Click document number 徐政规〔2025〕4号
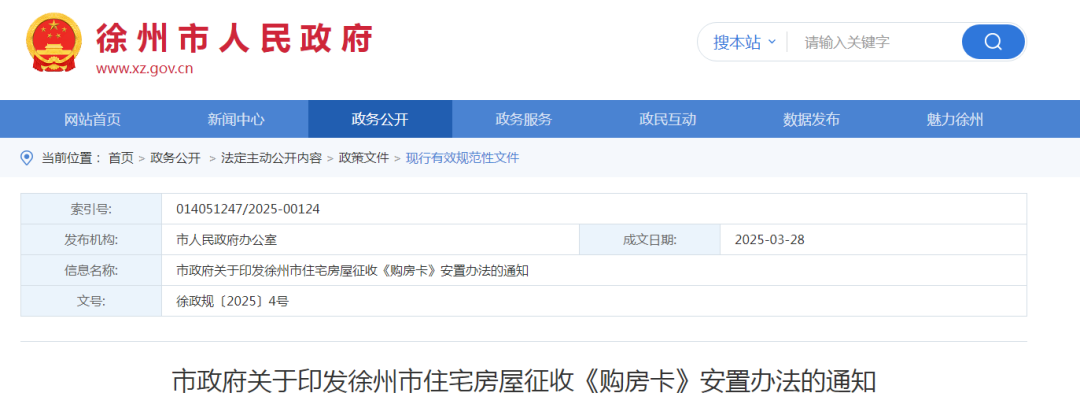The image size is (1080, 404). (x=232, y=301)
